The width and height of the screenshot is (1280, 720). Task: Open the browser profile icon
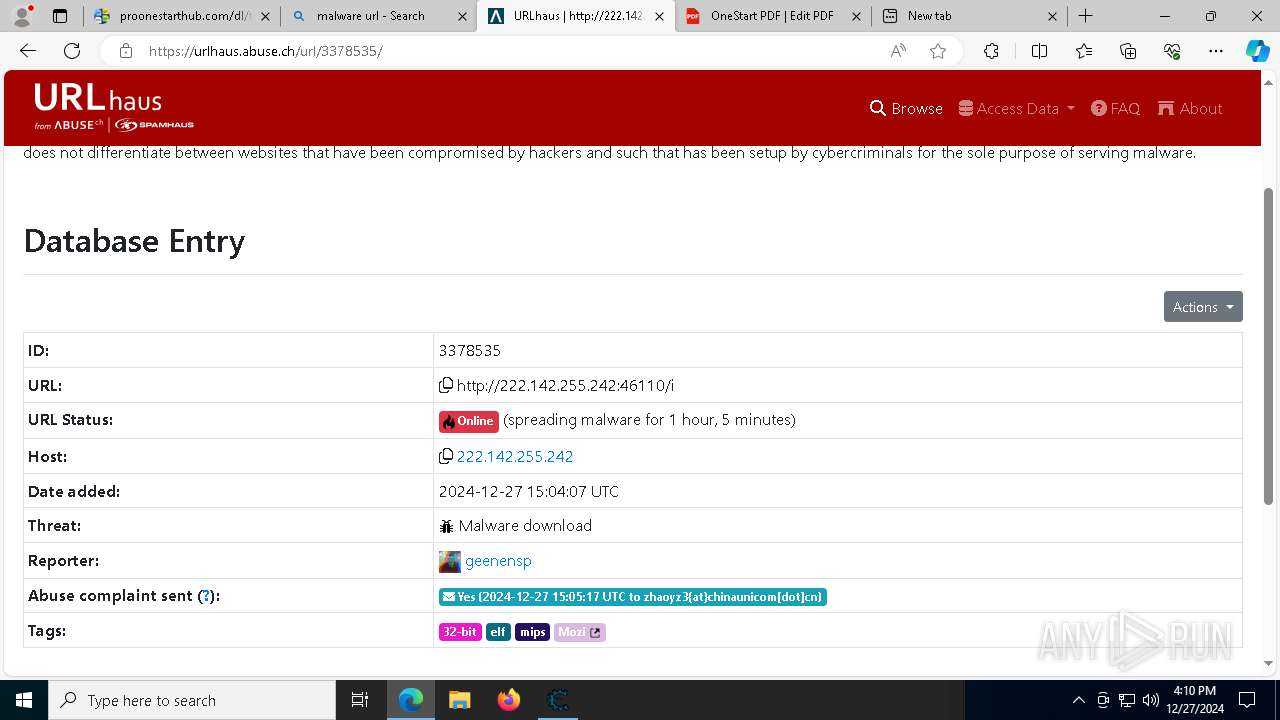point(22,16)
